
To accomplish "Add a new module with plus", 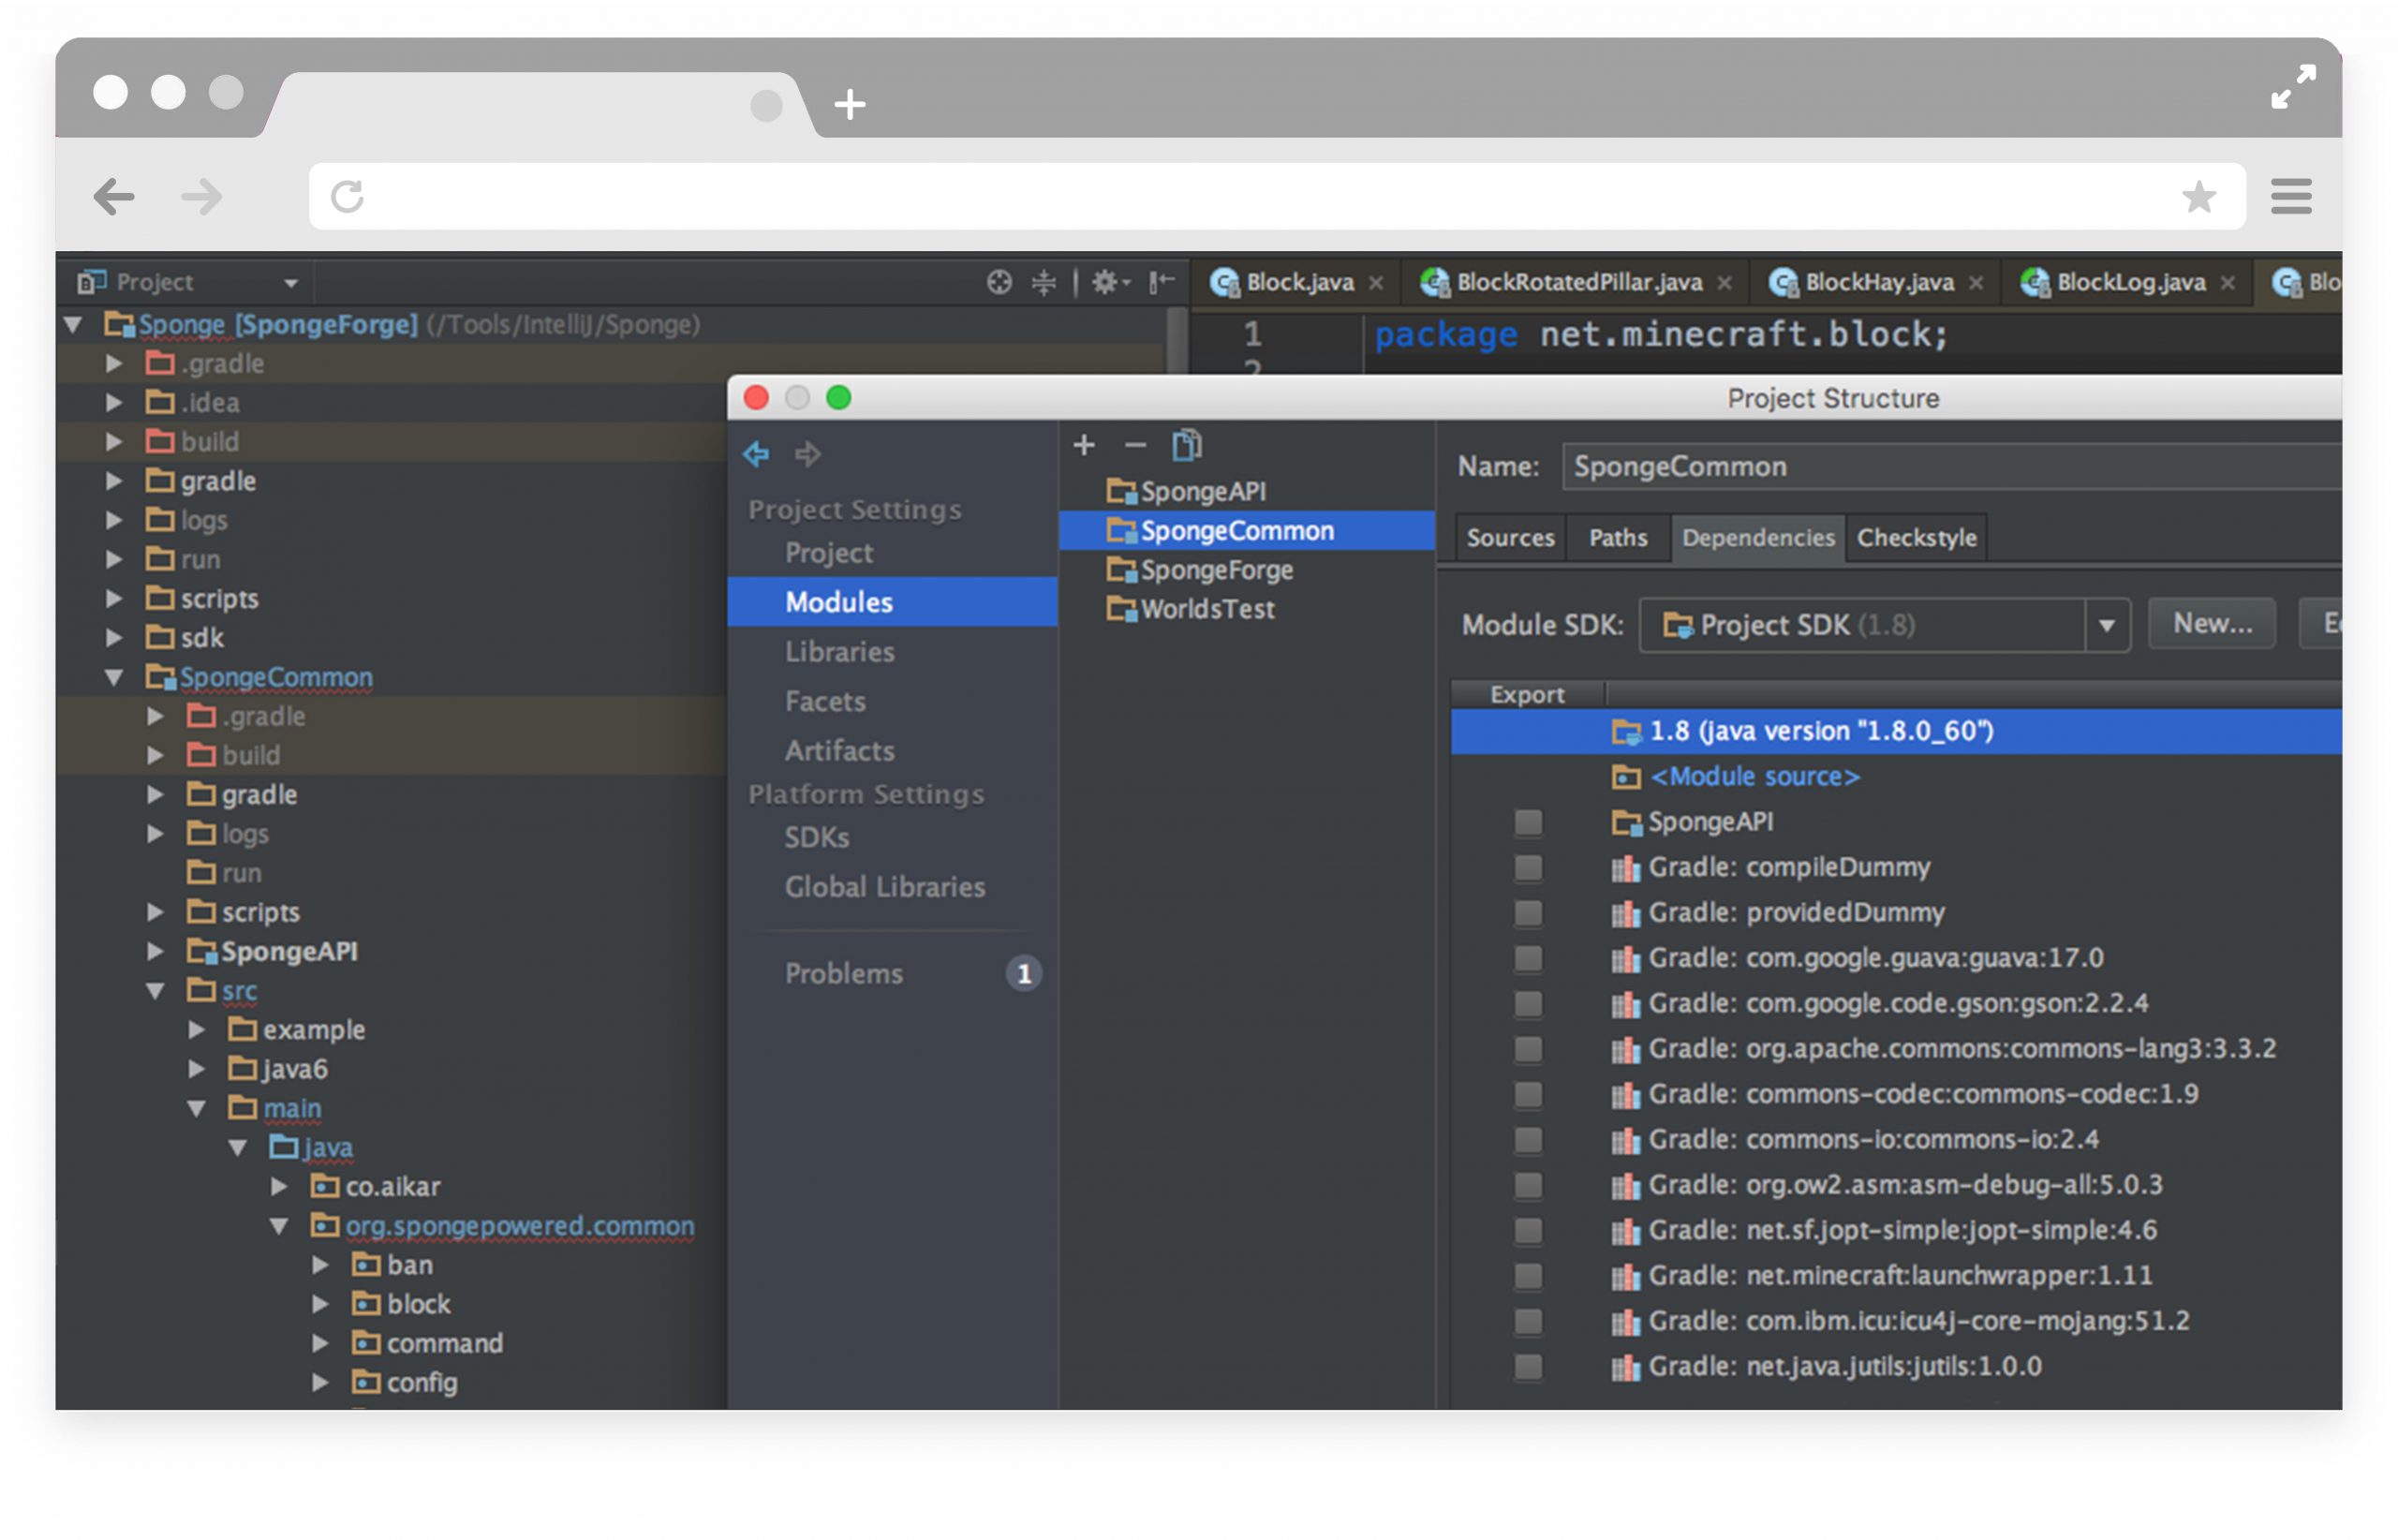I will 1084,445.
